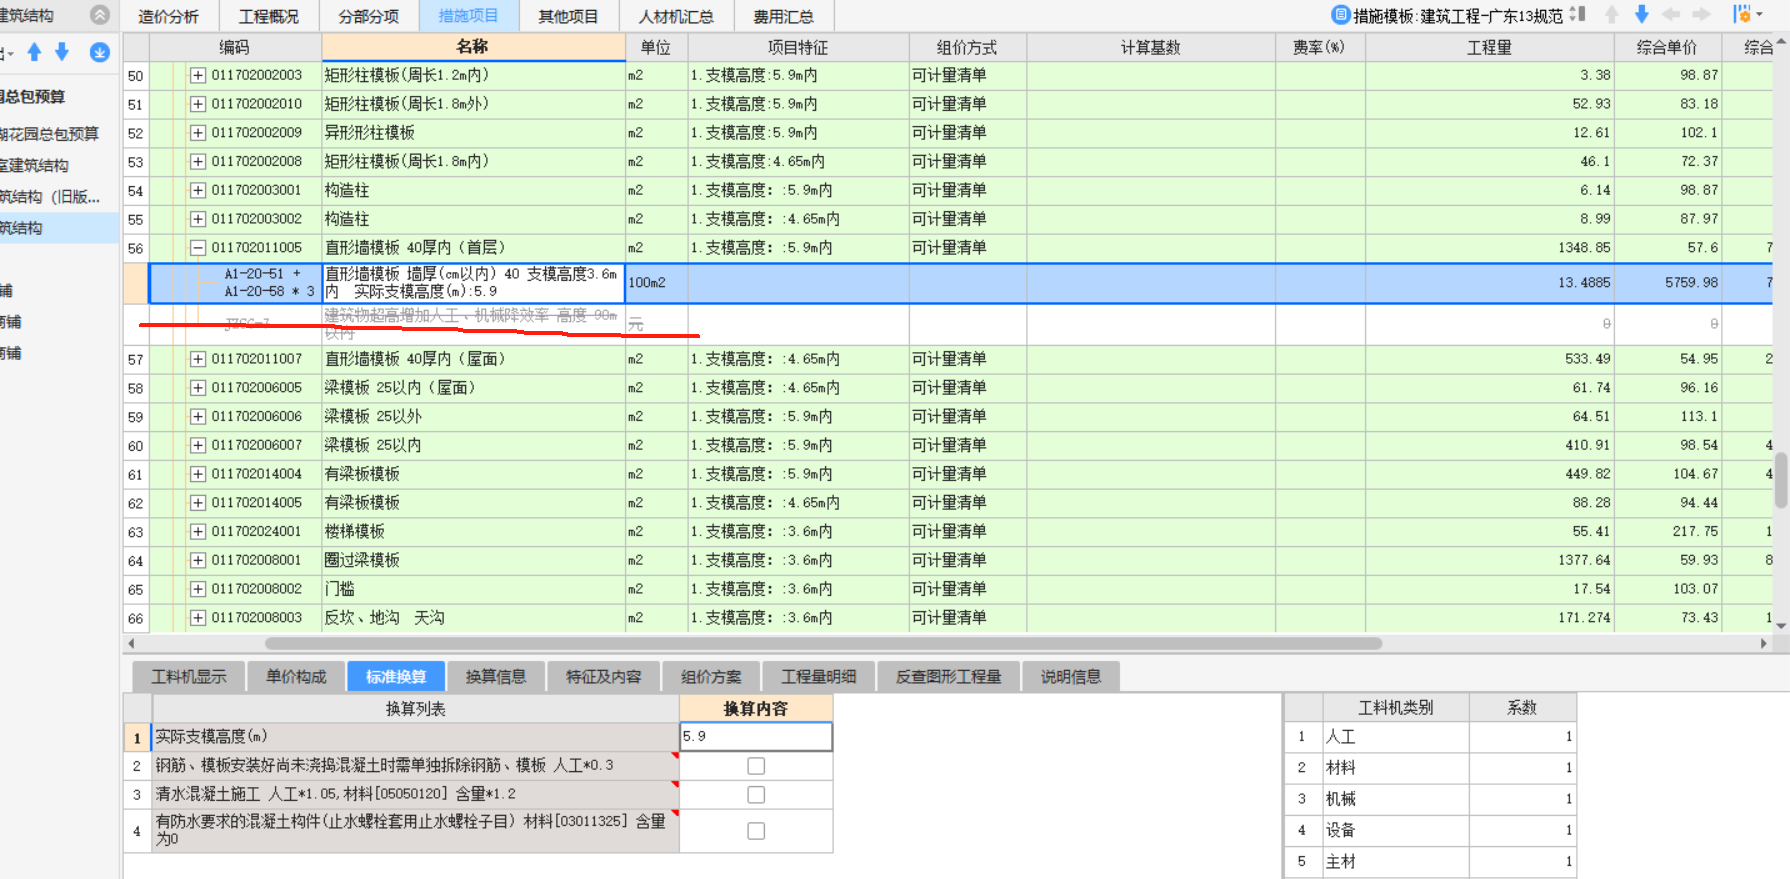This screenshot has height=879, width=1790.
Task: Open the 造价分析 tab
Action: [168, 16]
